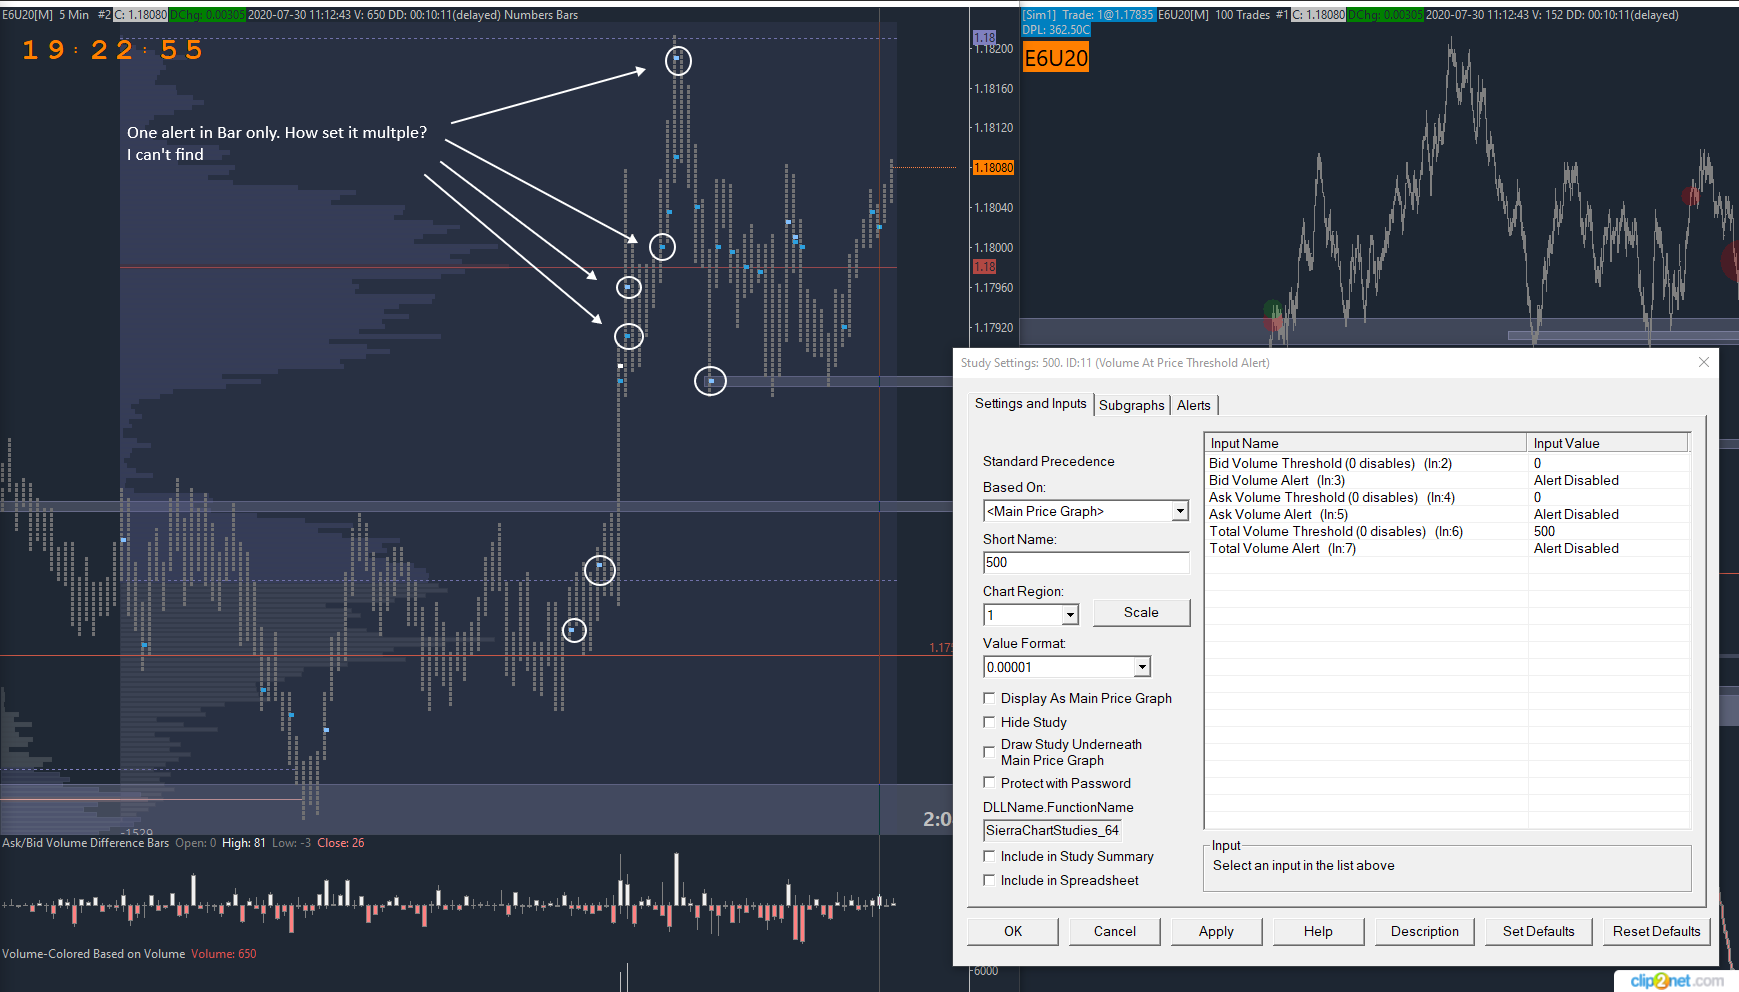This screenshot has height=992, width=1739.
Task: Close the Study Settings dialog
Action: click(x=1704, y=362)
